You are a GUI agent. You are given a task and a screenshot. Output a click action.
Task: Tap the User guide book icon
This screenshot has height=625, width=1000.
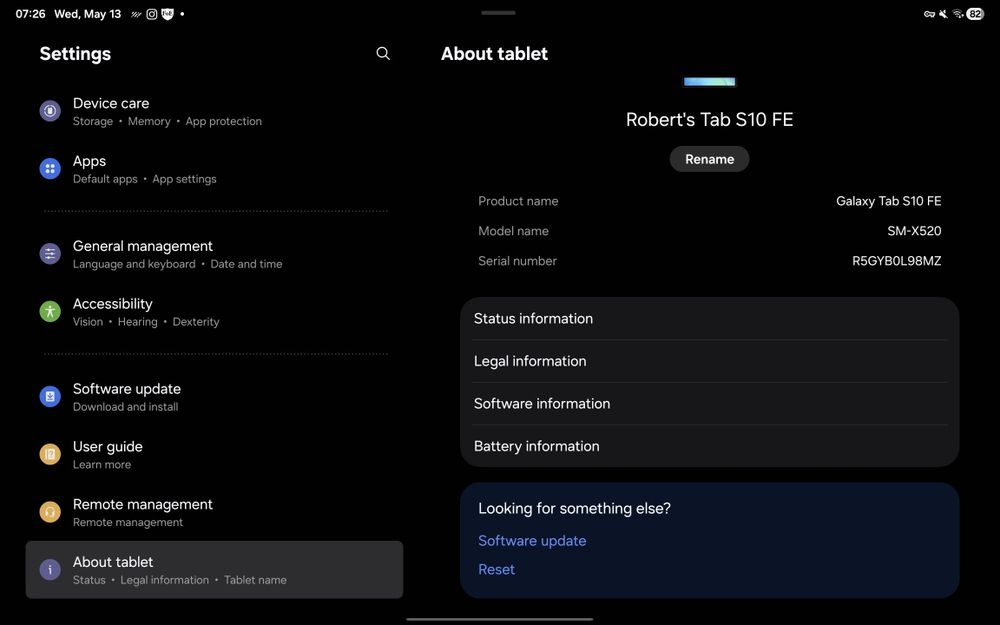pos(50,455)
